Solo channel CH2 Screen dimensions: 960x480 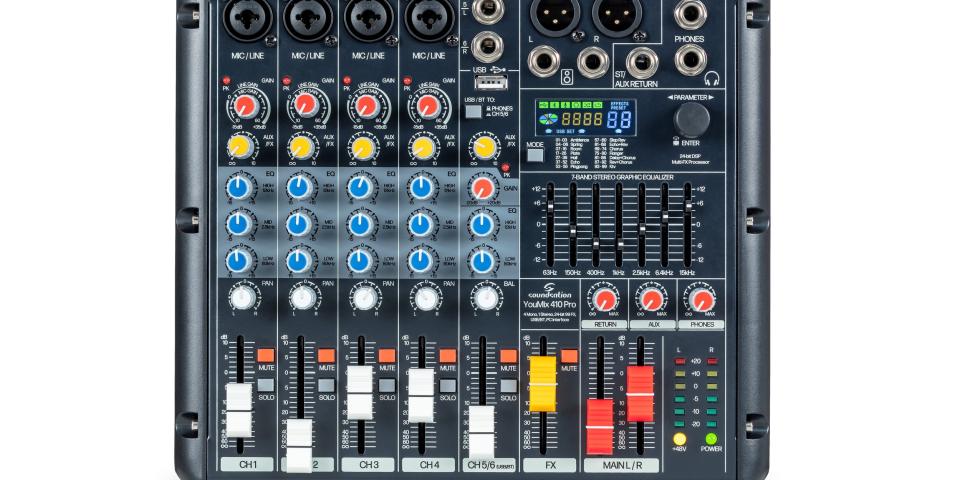click(326, 385)
